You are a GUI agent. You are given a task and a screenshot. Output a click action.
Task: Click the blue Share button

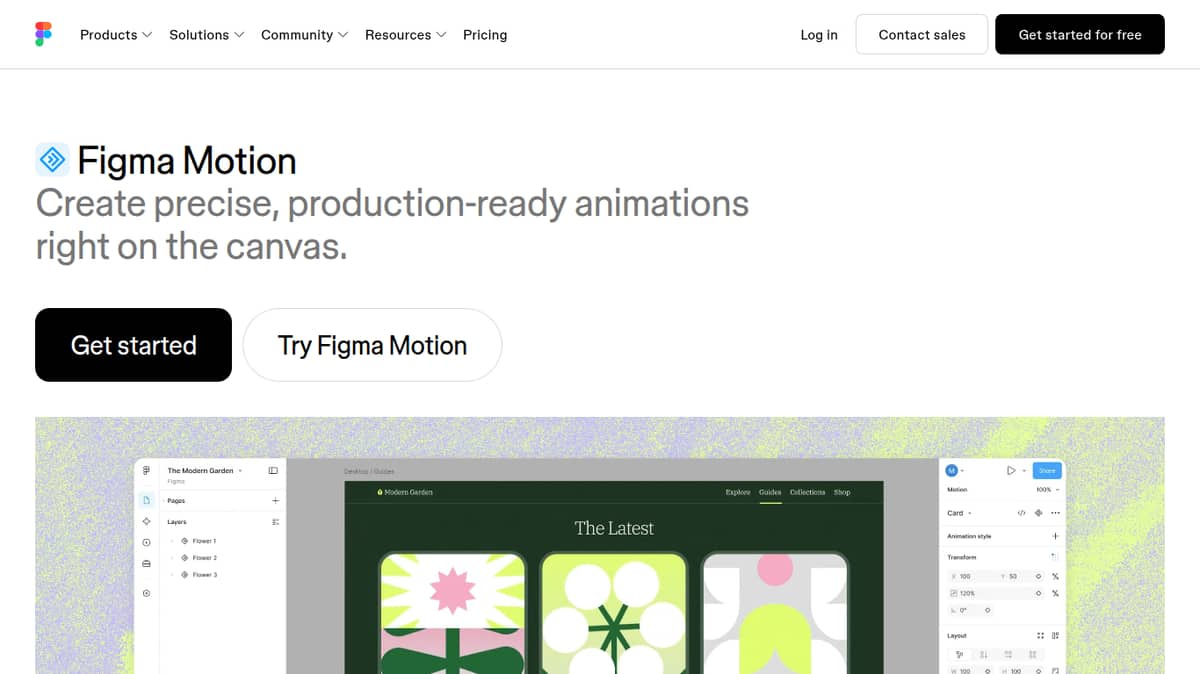[x=1047, y=470]
